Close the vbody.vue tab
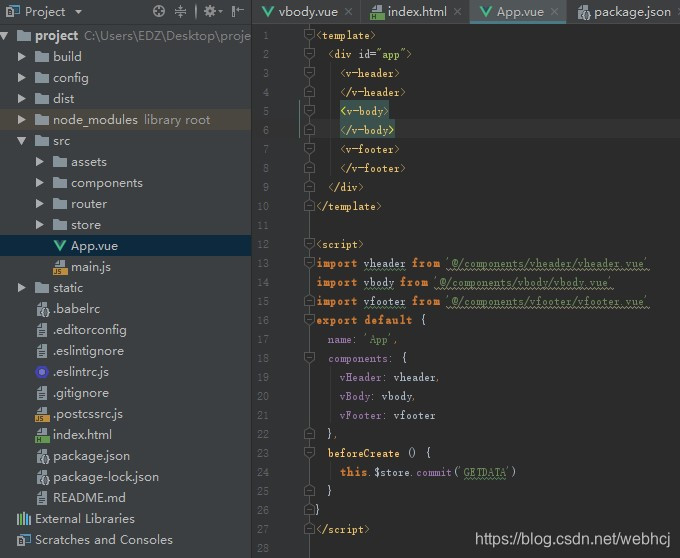 click(348, 12)
